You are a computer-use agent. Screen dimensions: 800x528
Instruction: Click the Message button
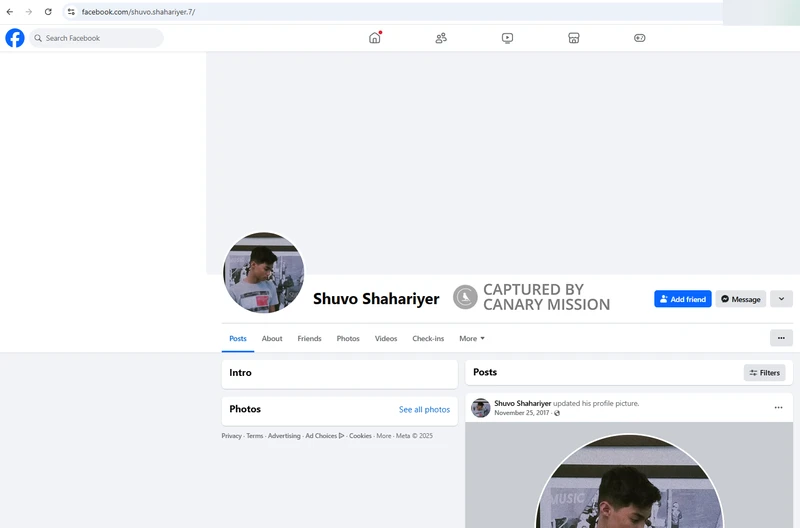pyautogui.click(x=740, y=299)
